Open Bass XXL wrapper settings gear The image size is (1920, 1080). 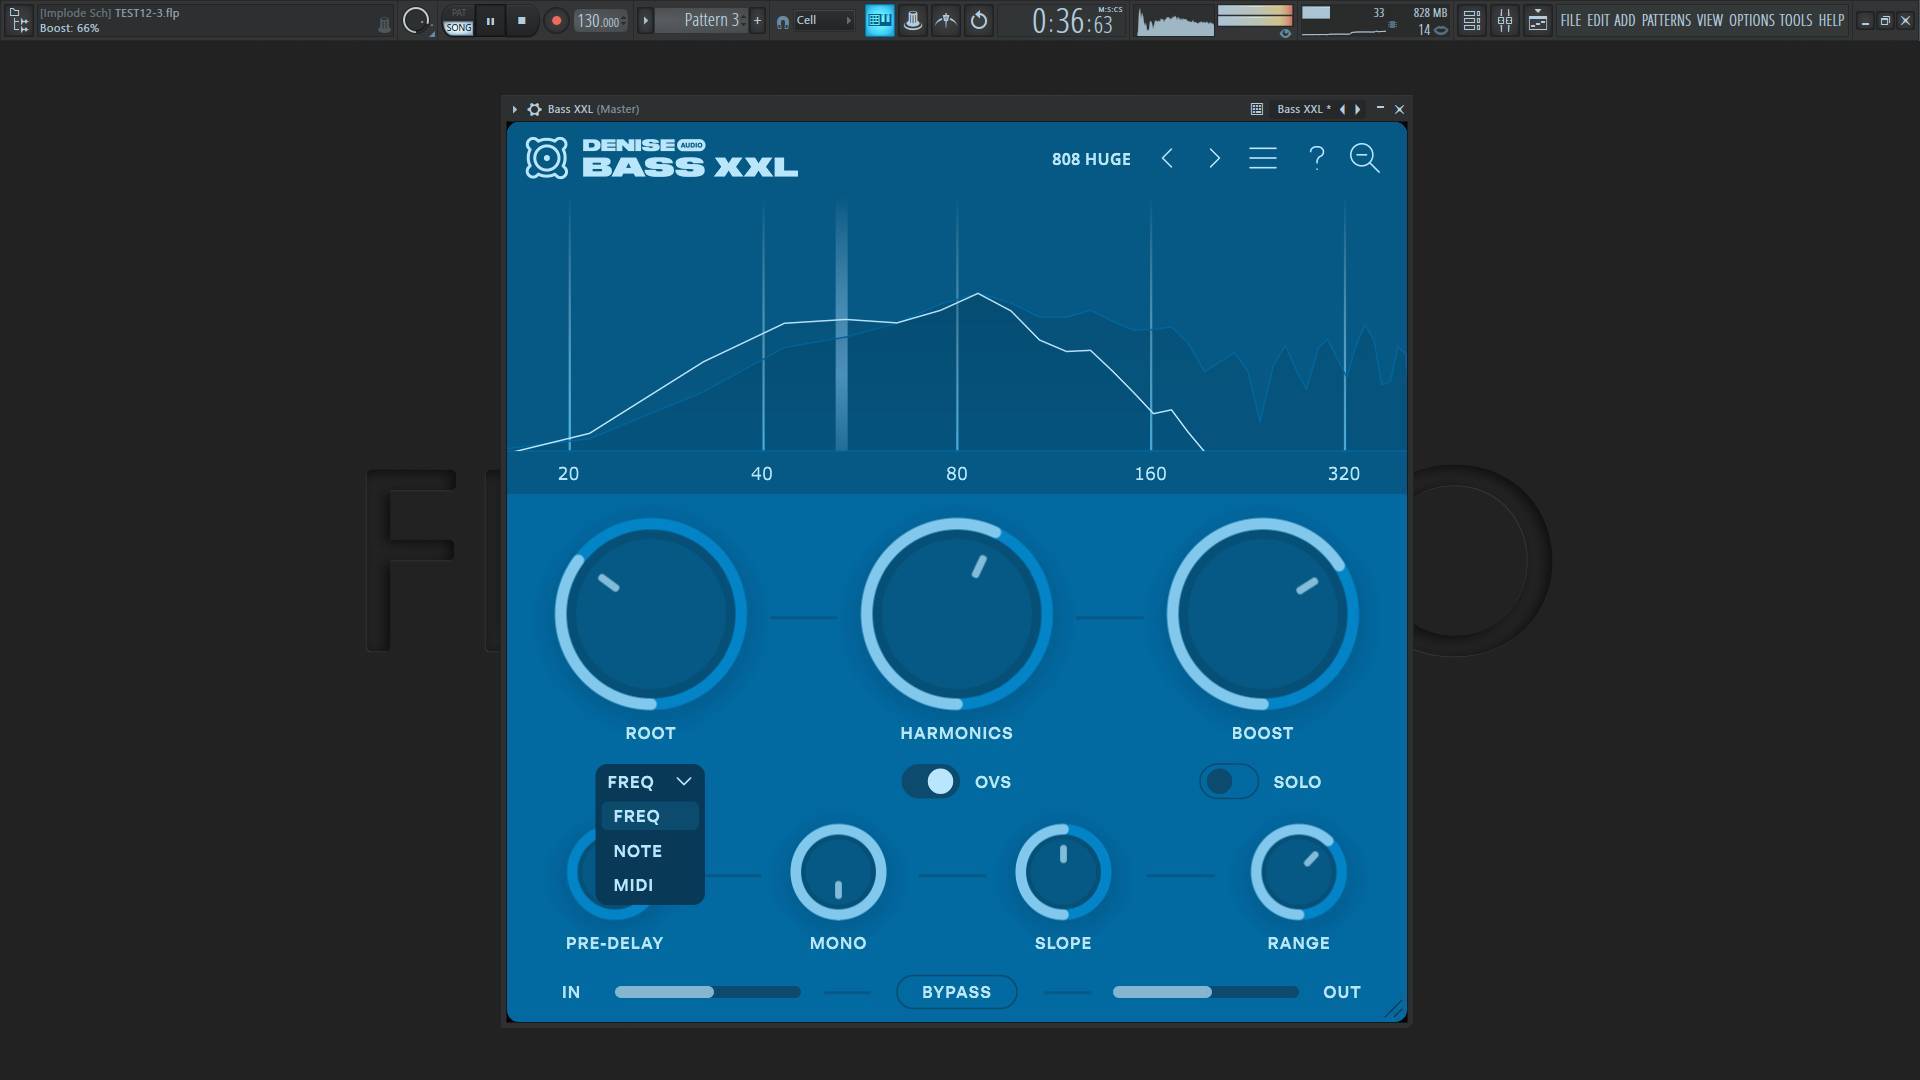534,109
